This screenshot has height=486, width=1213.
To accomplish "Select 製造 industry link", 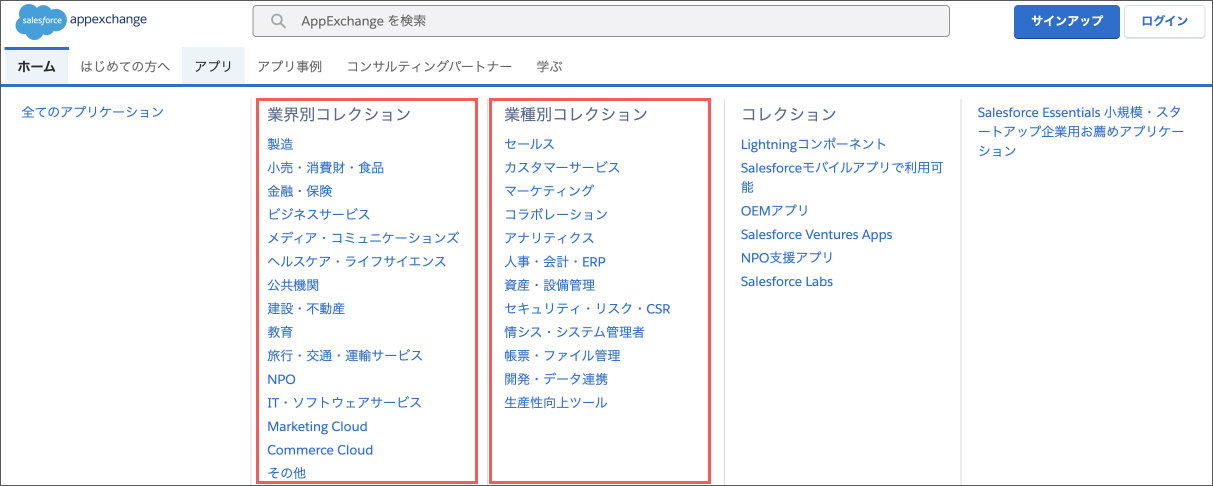I will point(280,144).
